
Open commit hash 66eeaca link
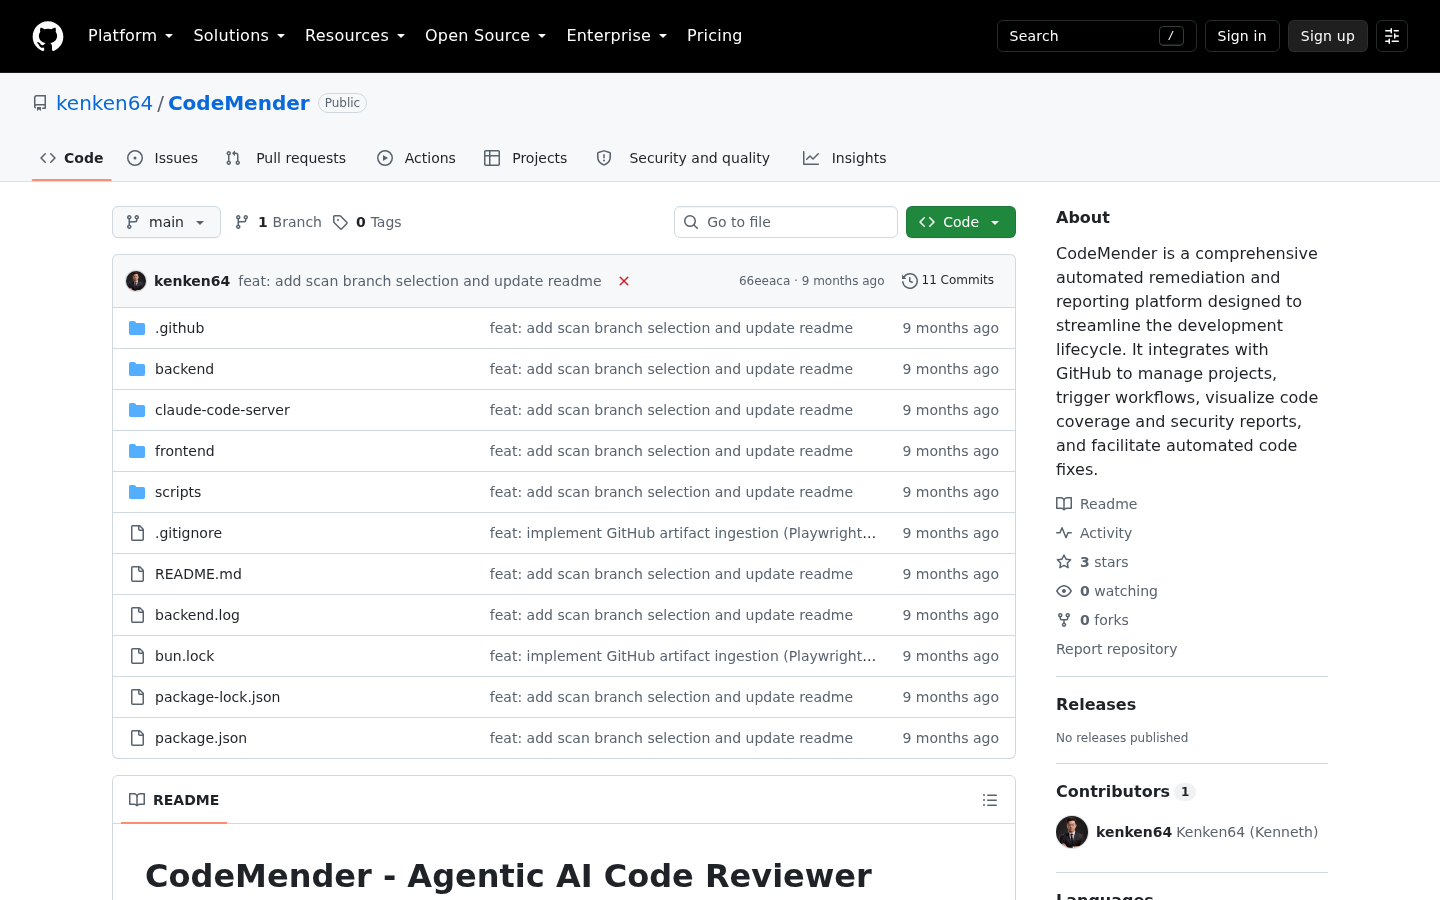click(x=764, y=281)
